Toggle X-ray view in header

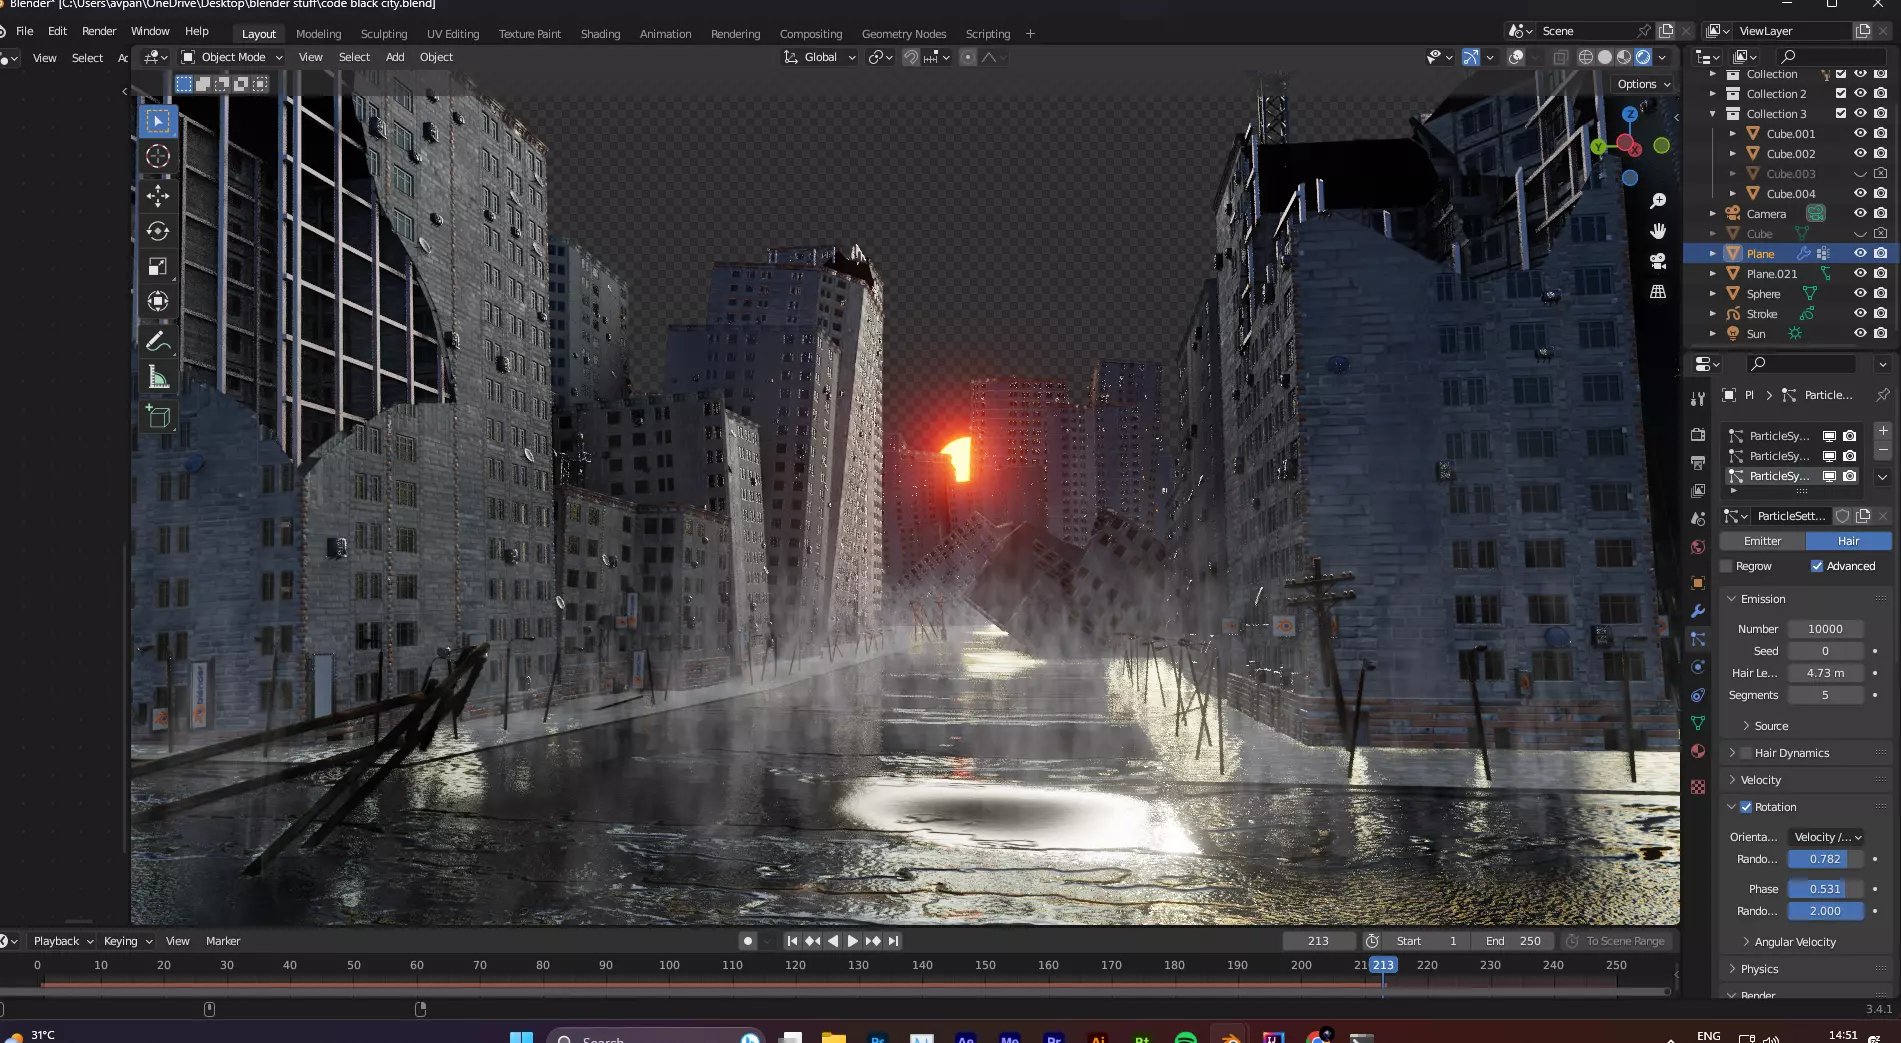coord(1560,57)
